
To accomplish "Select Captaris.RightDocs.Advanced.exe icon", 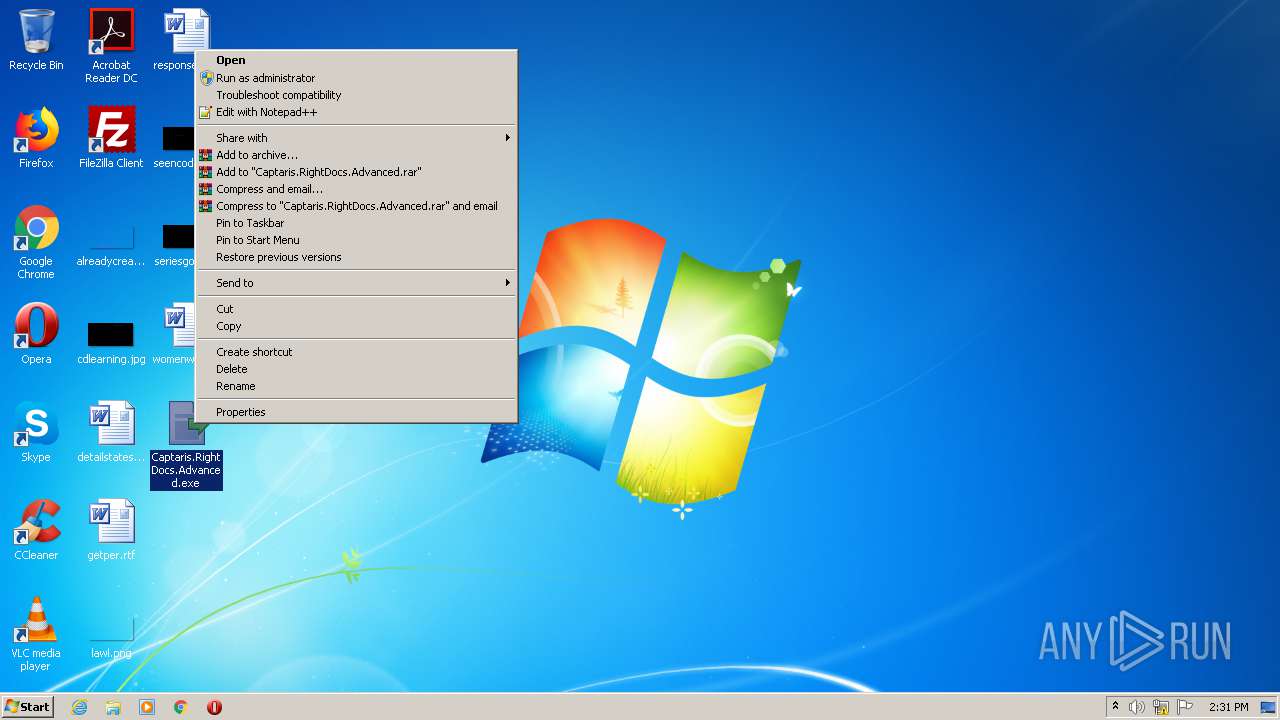I will pyautogui.click(x=186, y=445).
